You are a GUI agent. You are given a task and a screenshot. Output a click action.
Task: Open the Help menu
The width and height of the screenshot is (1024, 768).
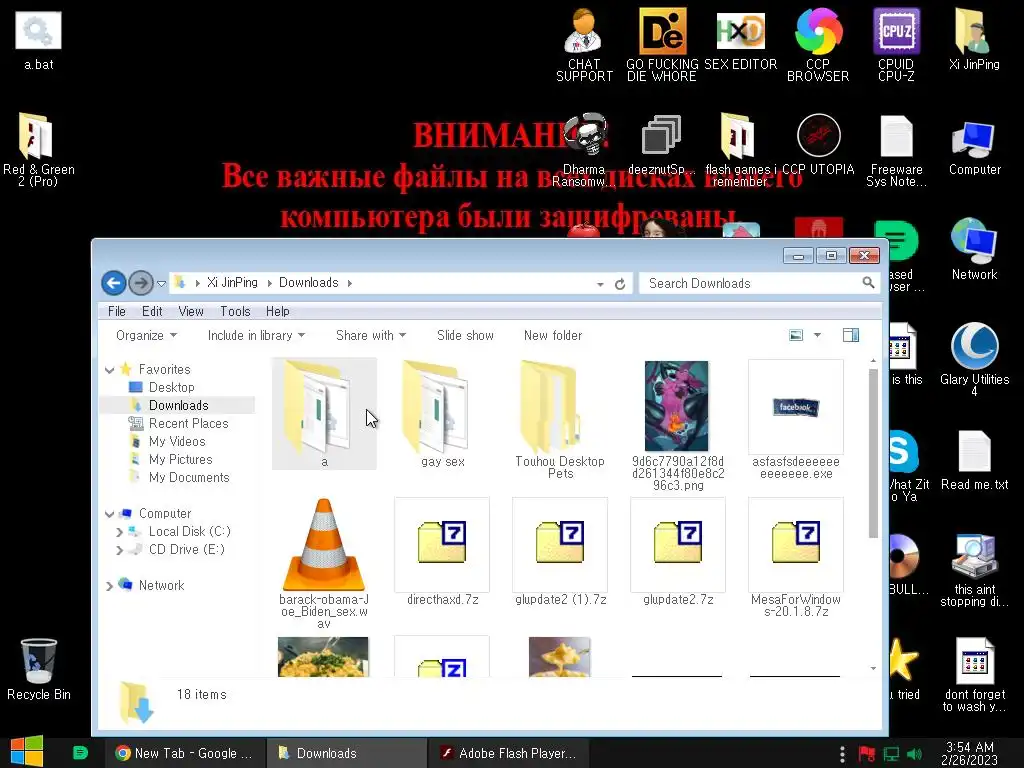pyautogui.click(x=278, y=312)
